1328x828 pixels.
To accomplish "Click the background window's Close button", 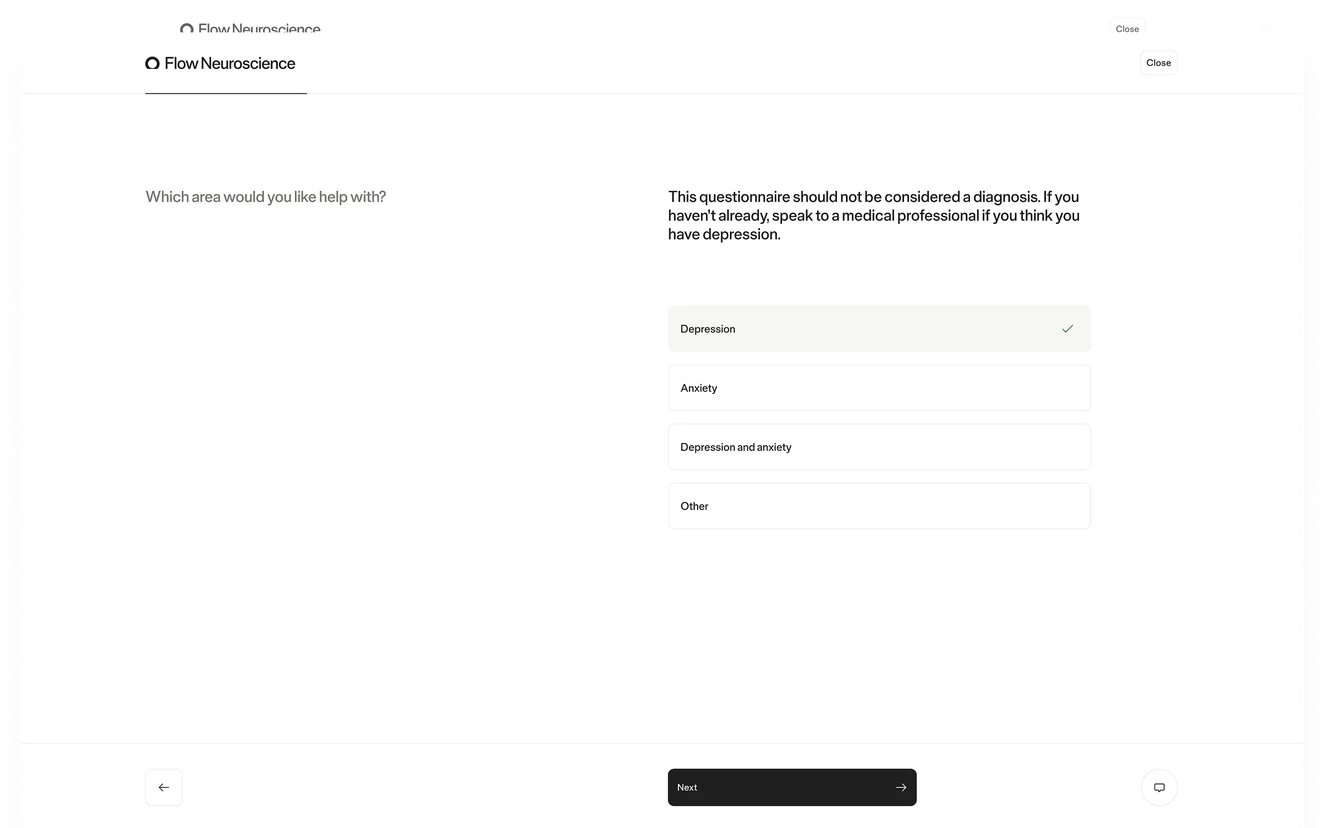I will [x=1127, y=29].
